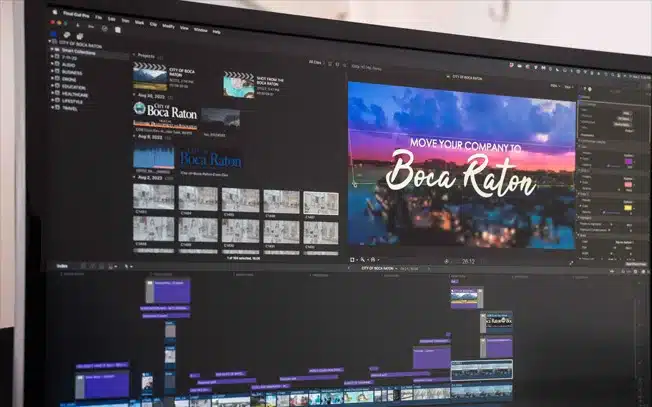Select the Boca Raton title text in viewer

tap(461, 174)
